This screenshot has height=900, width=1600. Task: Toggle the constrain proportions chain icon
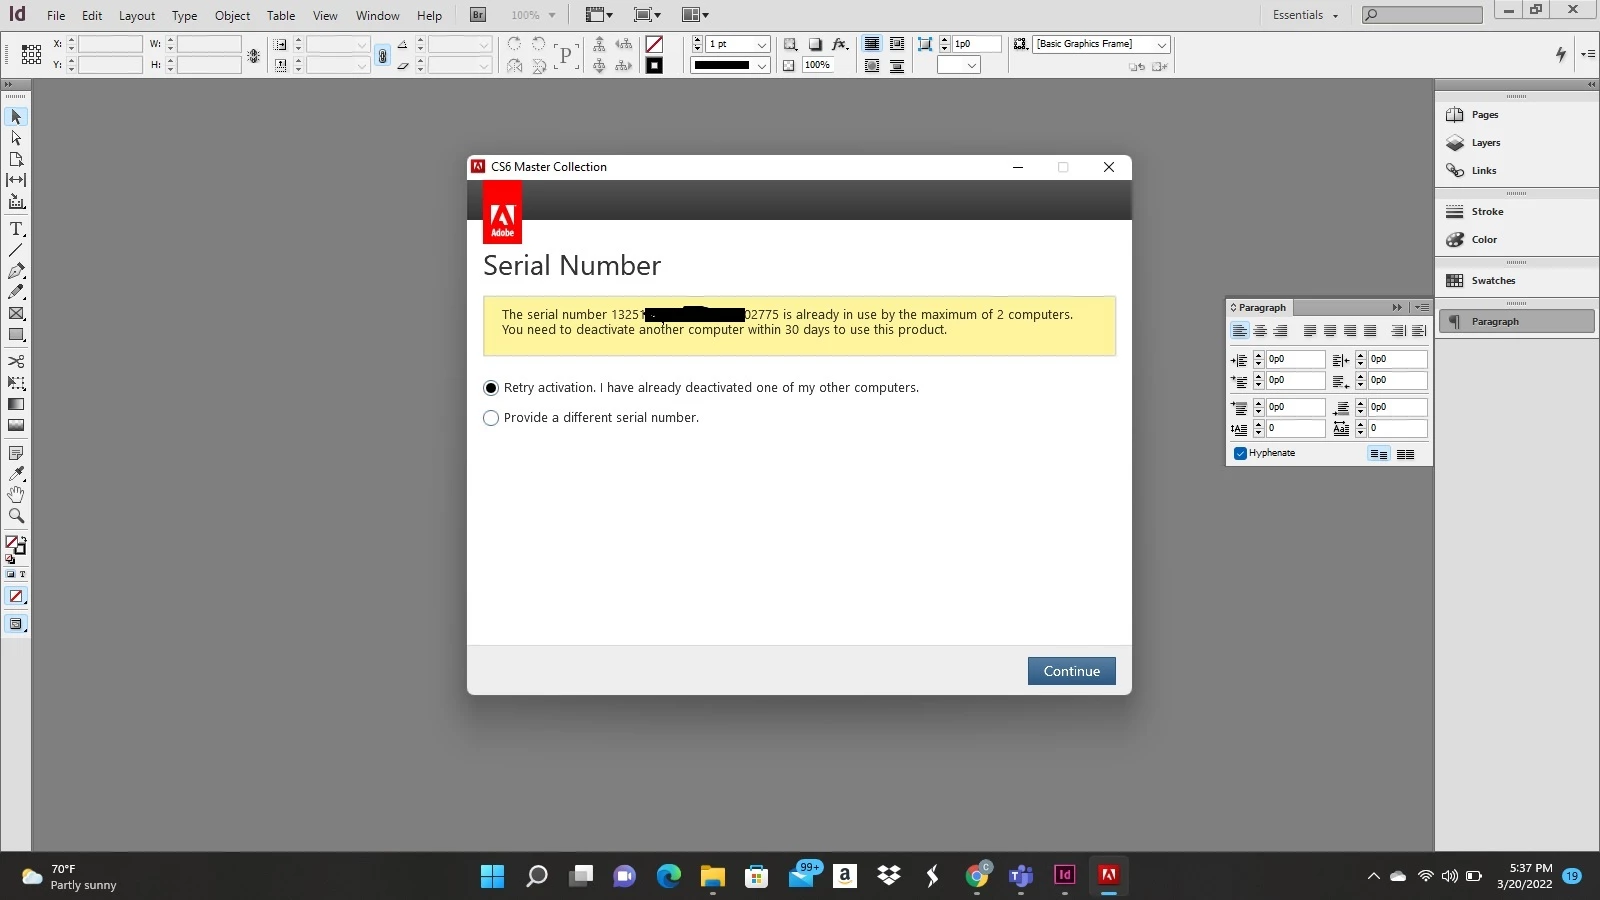pos(382,56)
